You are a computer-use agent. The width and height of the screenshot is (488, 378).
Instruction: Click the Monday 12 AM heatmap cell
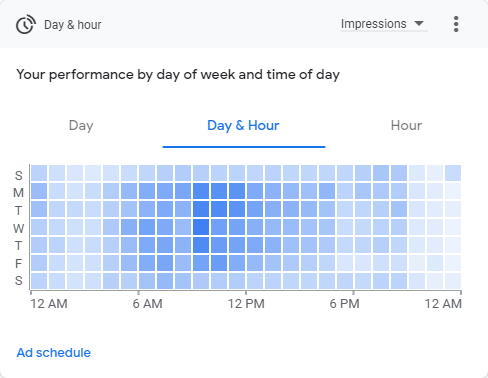point(39,191)
